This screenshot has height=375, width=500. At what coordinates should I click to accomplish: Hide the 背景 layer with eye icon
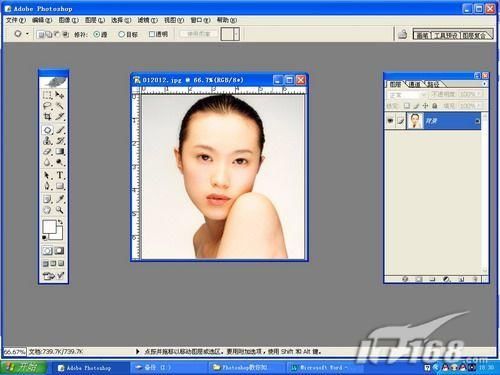point(390,121)
